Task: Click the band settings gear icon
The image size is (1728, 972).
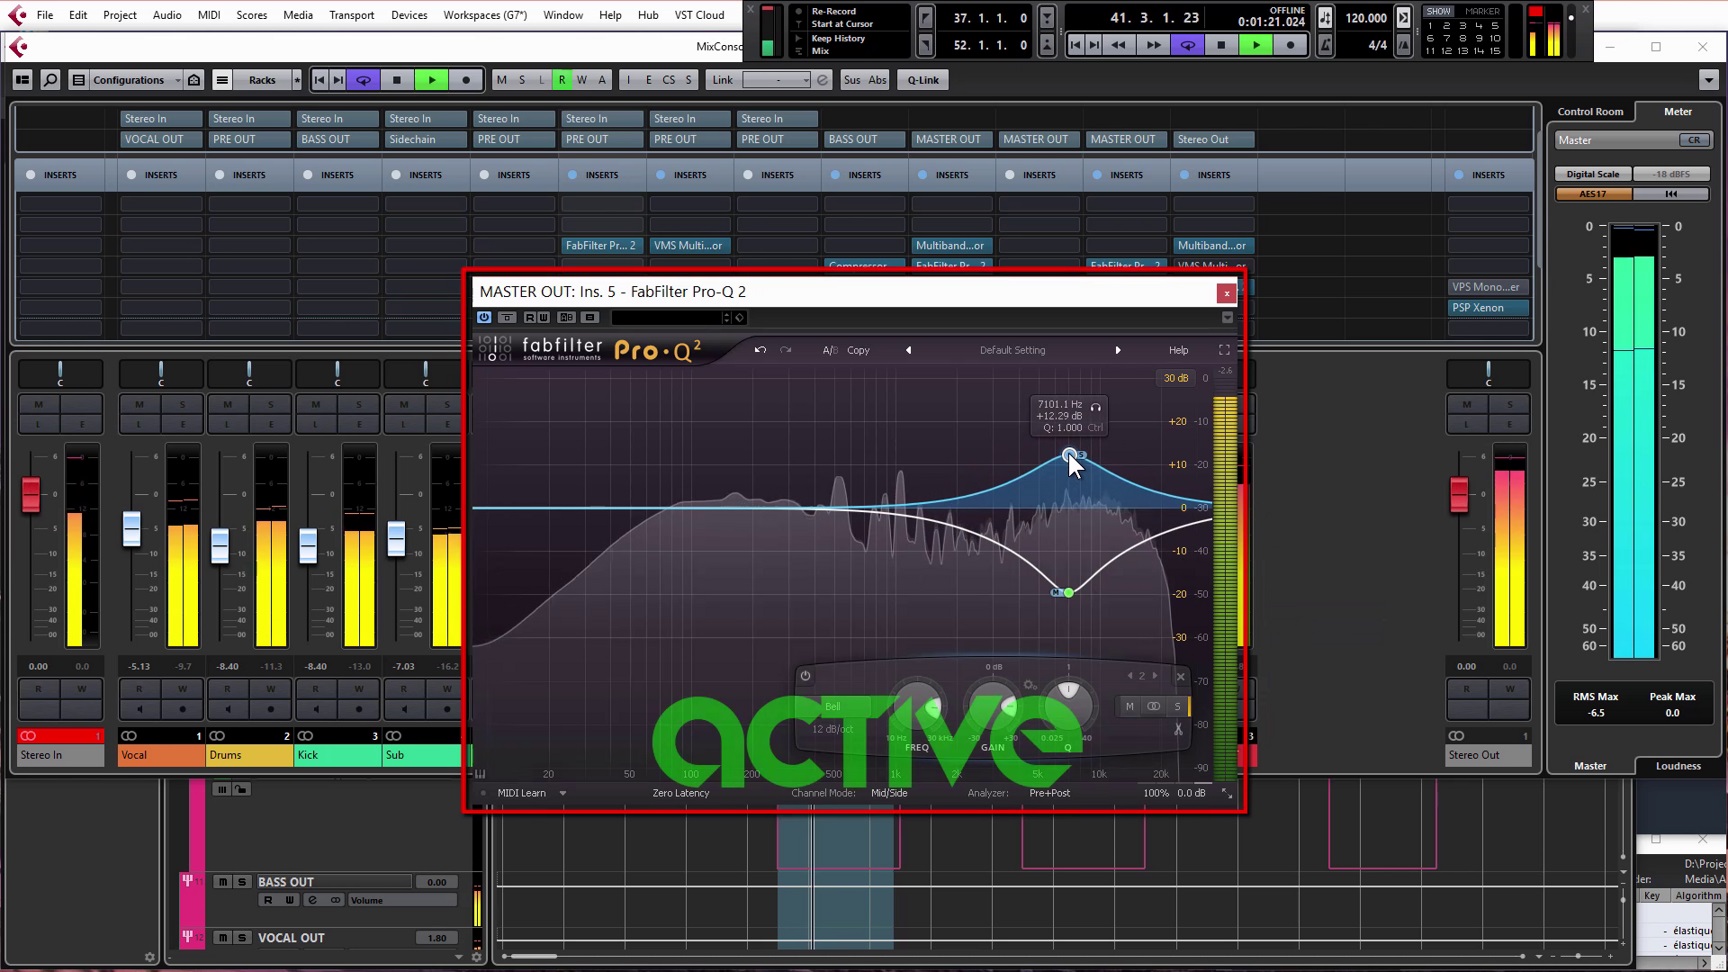Action: [x=1029, y=685]
